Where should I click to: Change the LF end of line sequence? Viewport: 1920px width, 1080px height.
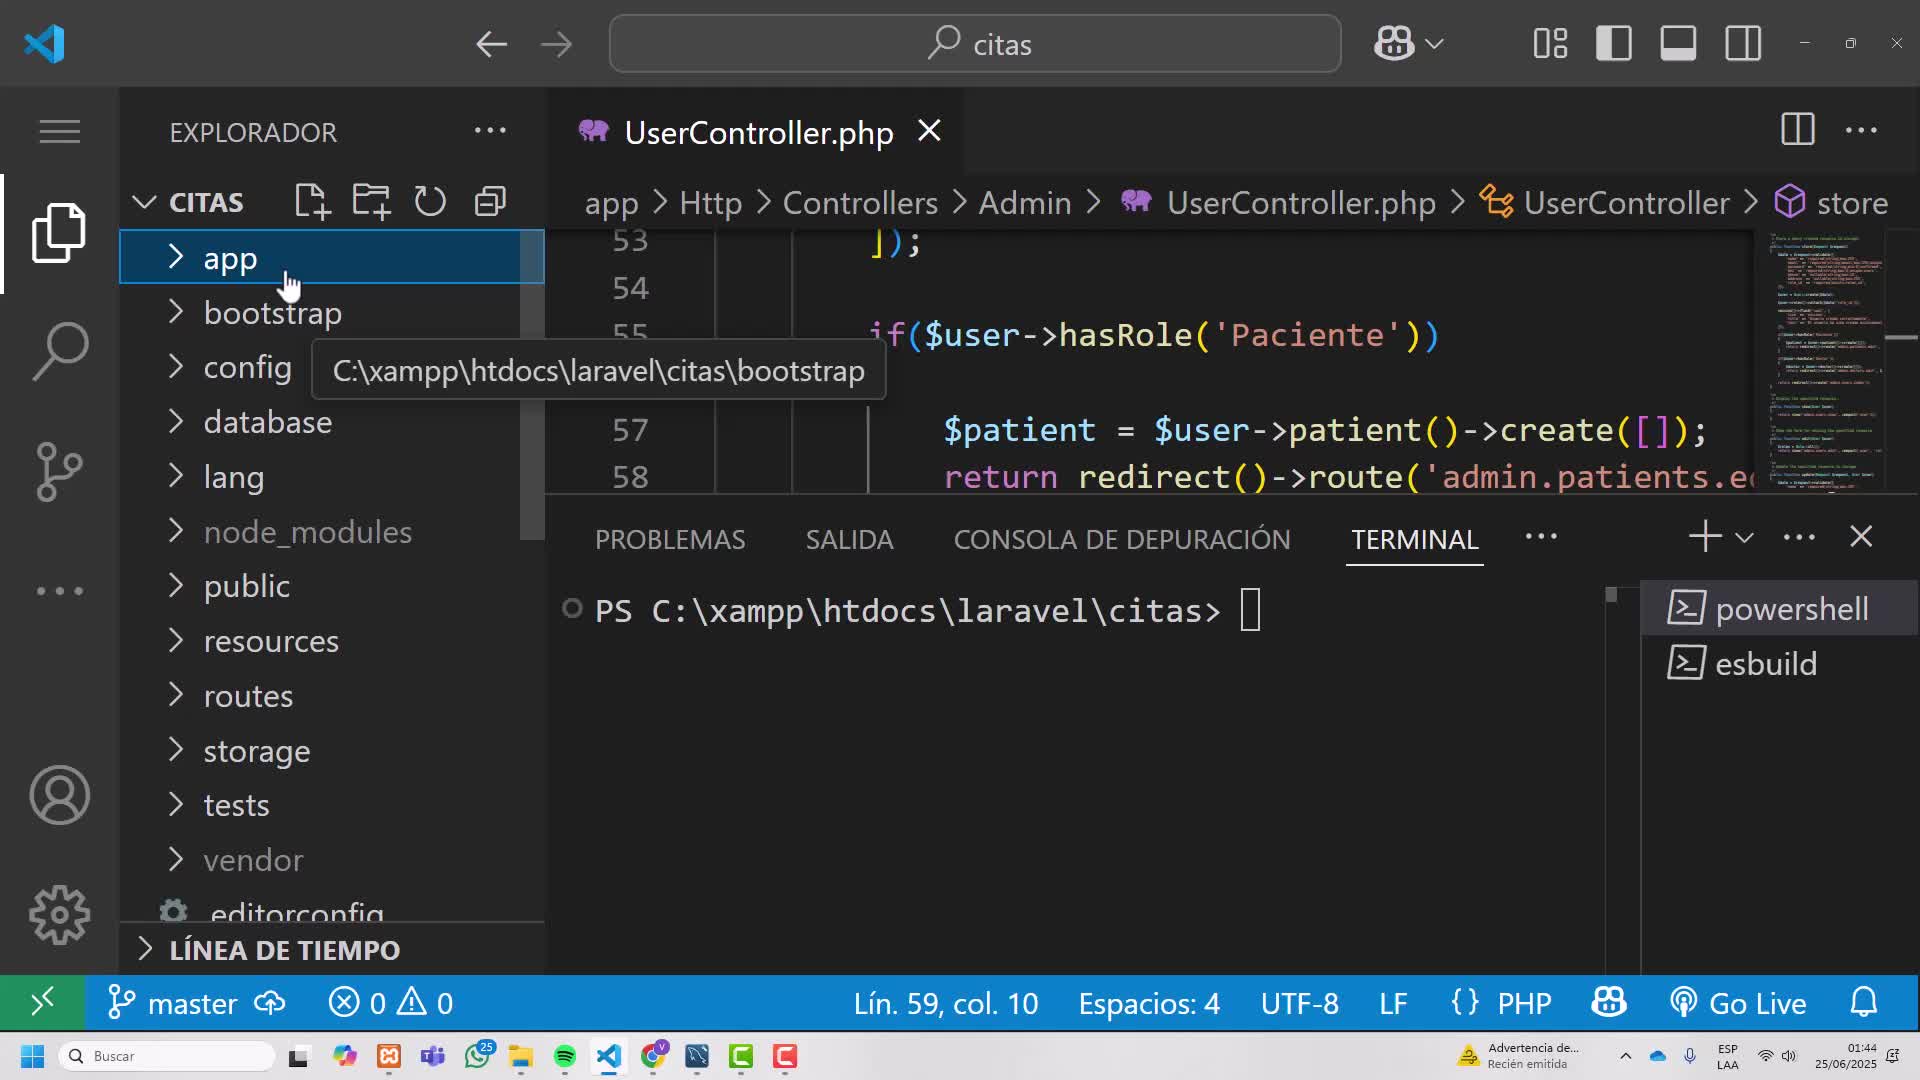1393,1002
